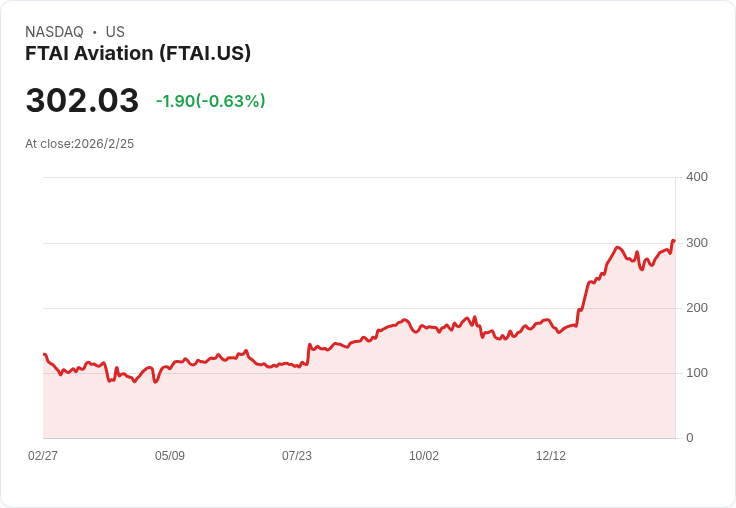Viewport: 736px width, 508px height.
Task: Select the 02/27 date on the x-axis
Action: point(43,456)
